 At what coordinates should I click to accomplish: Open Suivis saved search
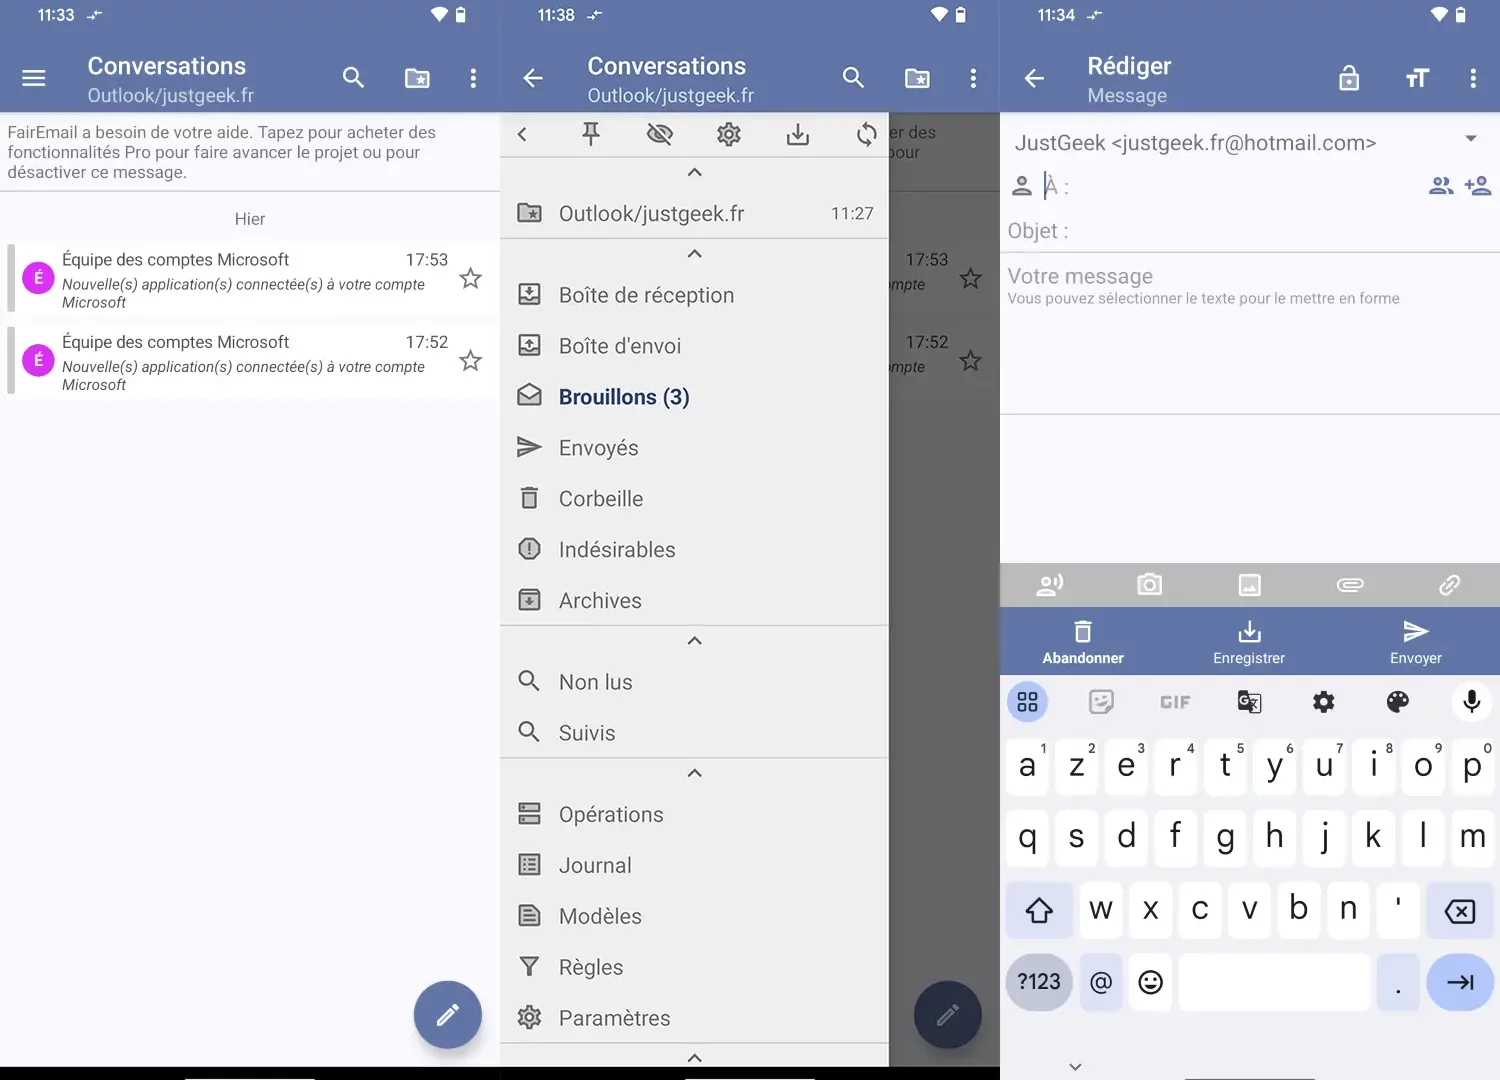695,733
